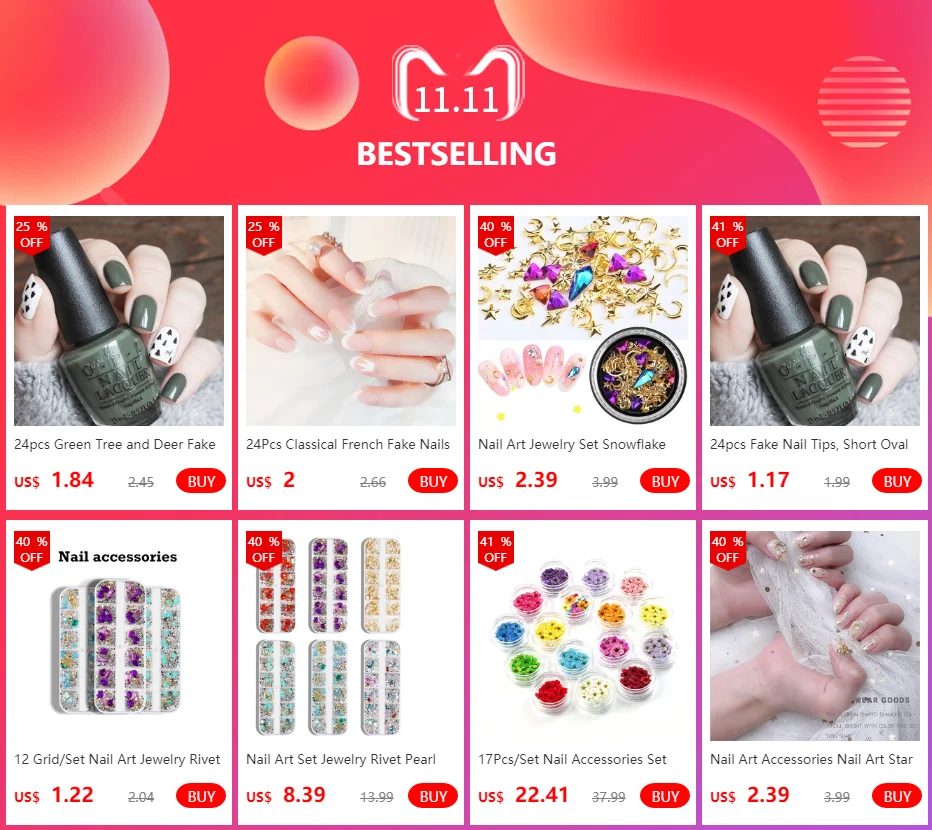Click BUY for the 22.41 accessories set
Image resolution: width=932 pixels, height=830 pixels.
click(x=665, y=796)
